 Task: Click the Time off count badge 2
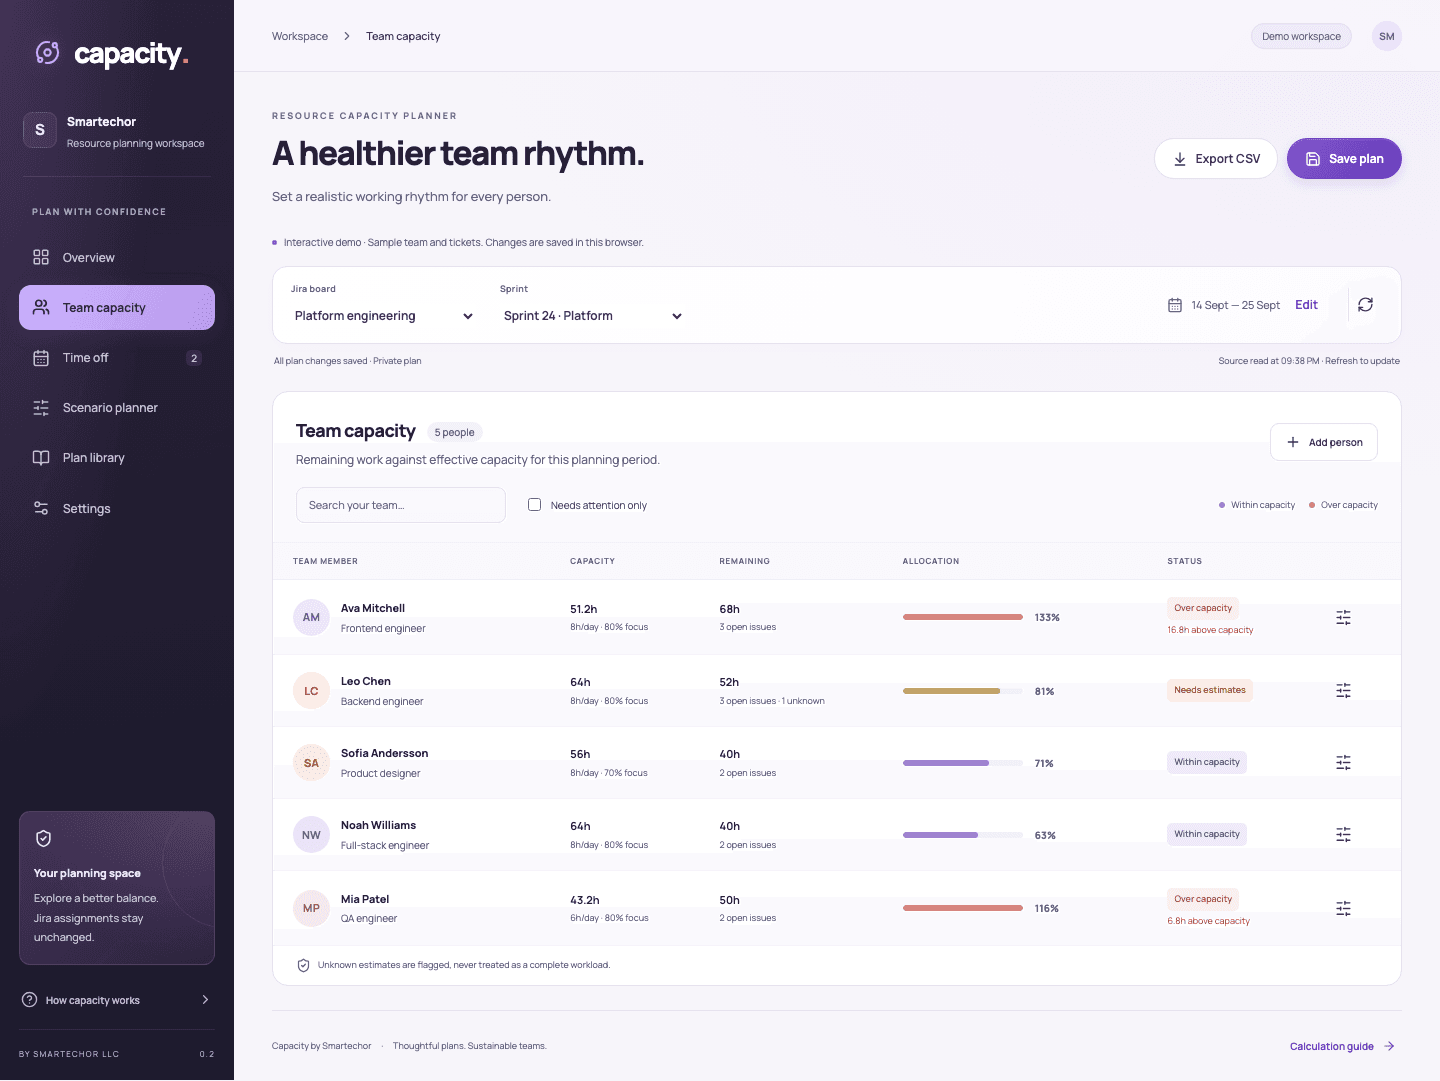click(194, 358)
